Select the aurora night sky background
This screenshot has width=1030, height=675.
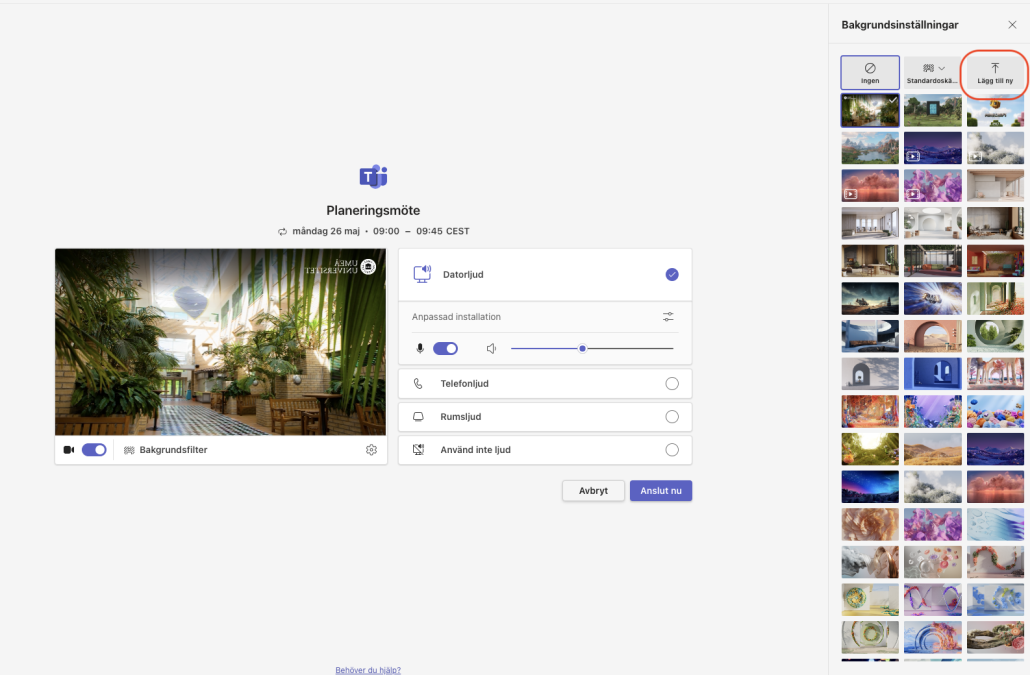pos(870,487)
